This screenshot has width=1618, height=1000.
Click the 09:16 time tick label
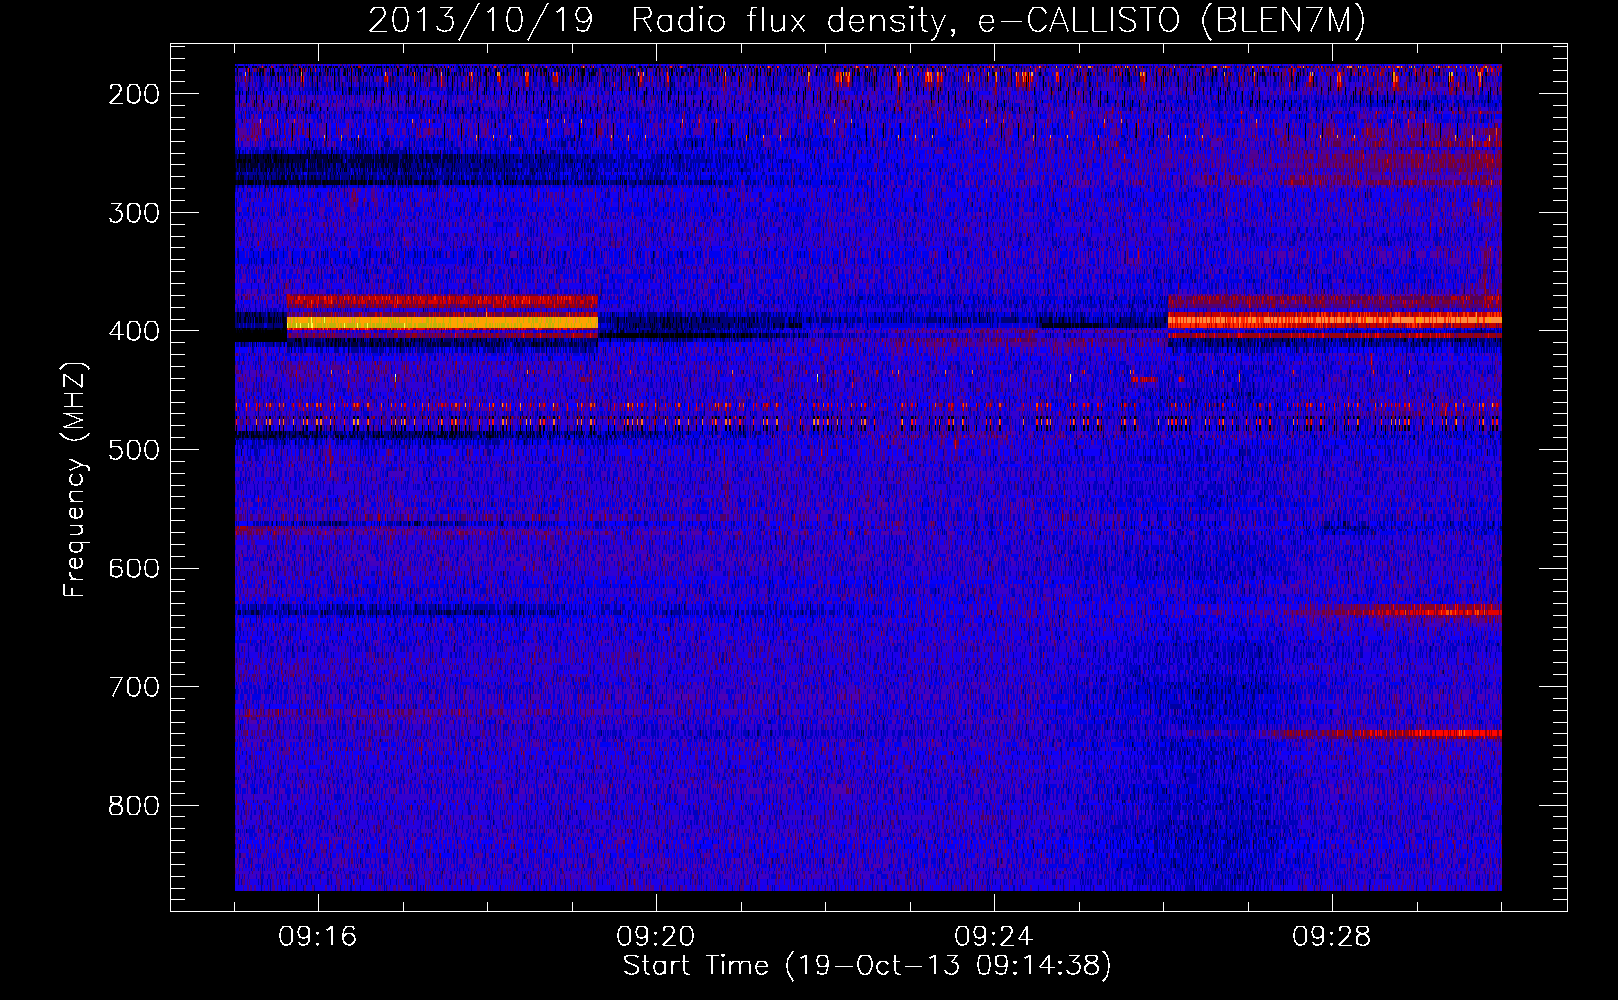pyautogui.click(x=318, y=937)
